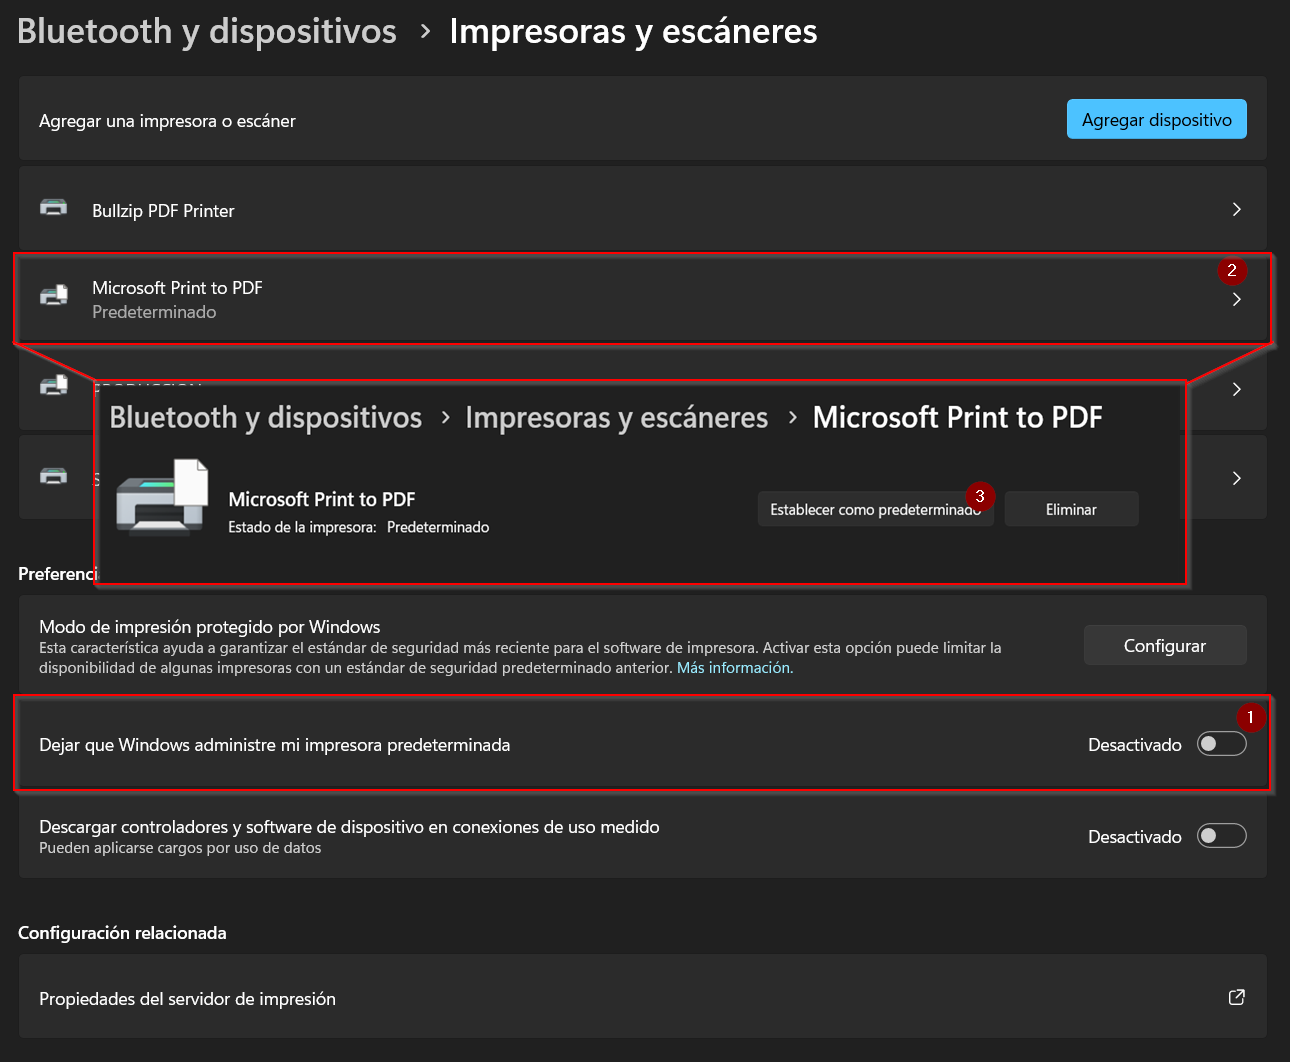Click Pueden aplicarse cargos por uso de datos
The image size is (1290, 1062).
180,848
